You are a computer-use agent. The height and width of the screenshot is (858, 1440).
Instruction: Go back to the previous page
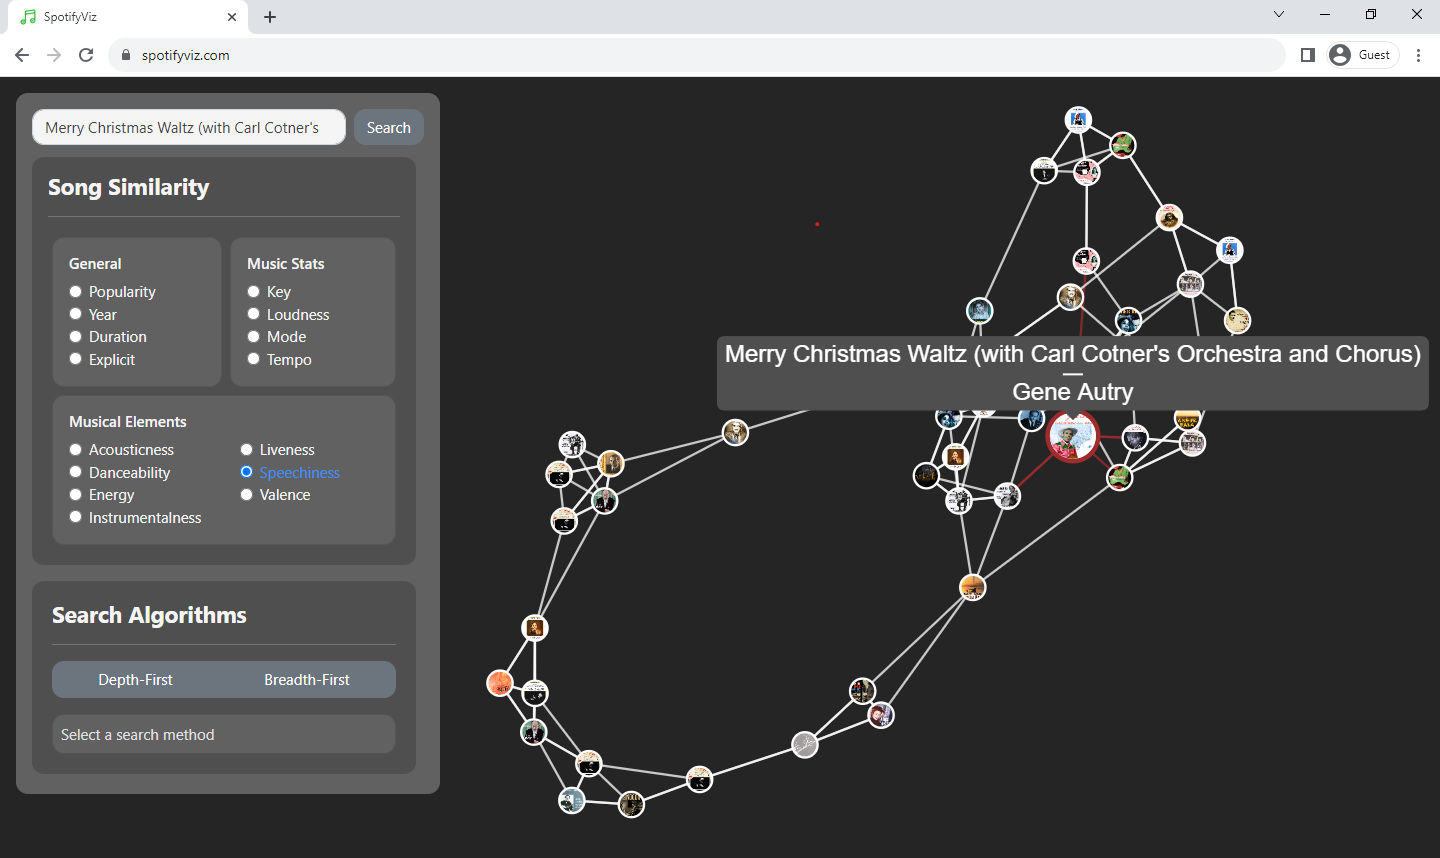coord(22,55)
